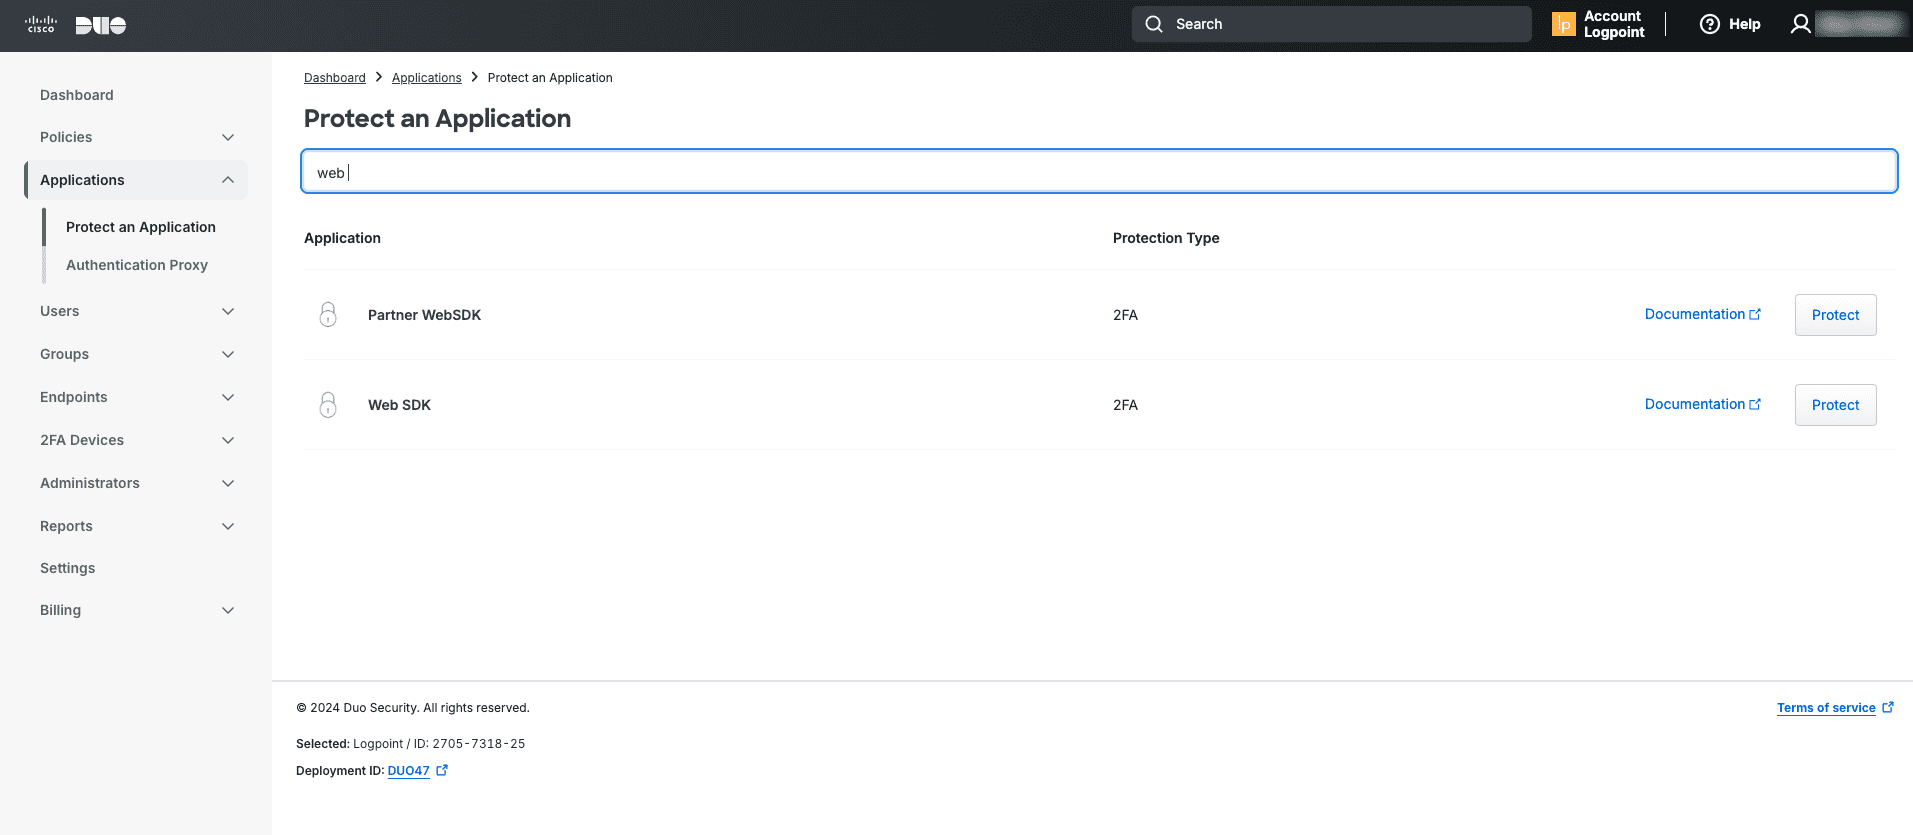Open the Terms of service link
This screenshot has width=1913, height=835.
(x=1826, y=708)
